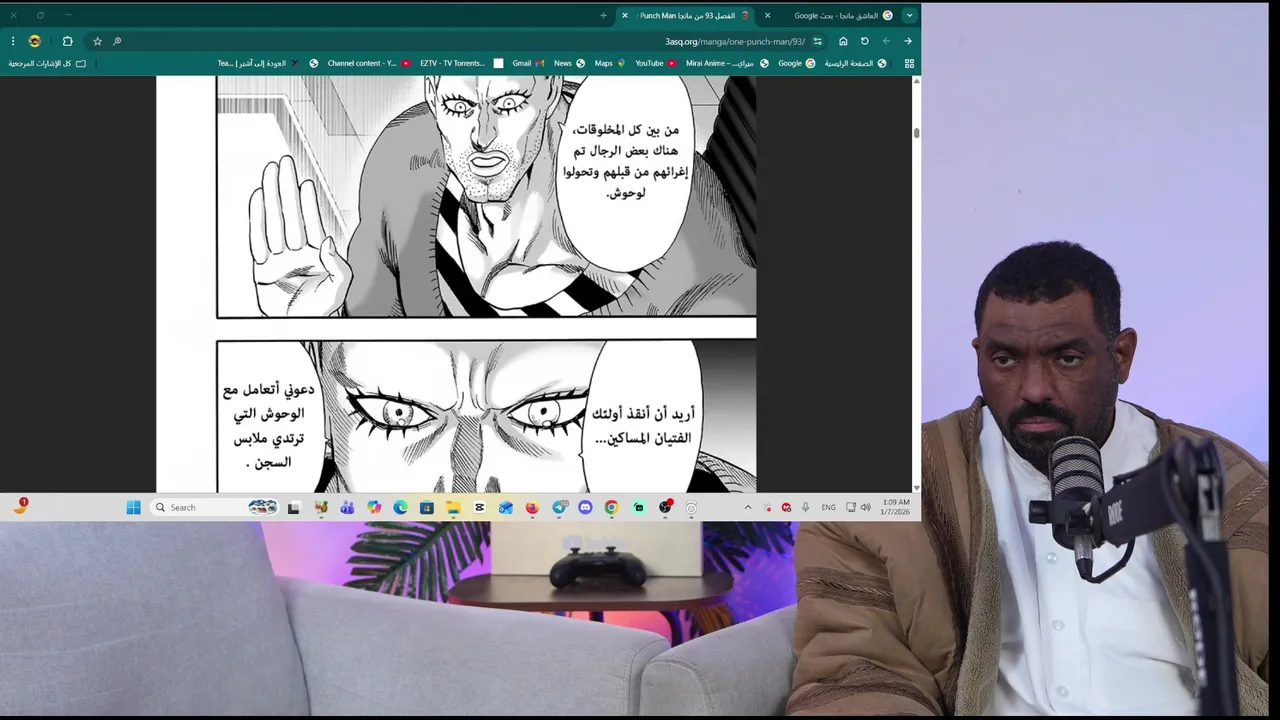
Task: Click the scrollbar down arrow
Action: (x=916, y=488)
